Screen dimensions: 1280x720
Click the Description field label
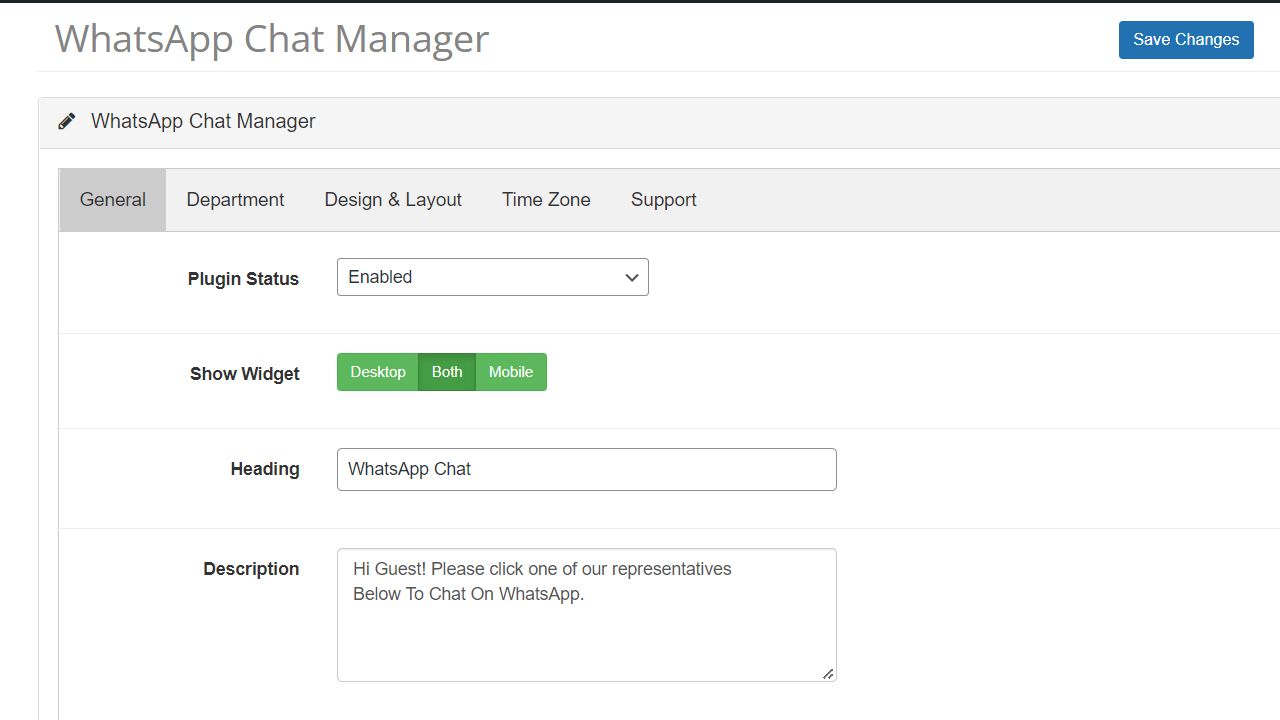tap(251, 569)
